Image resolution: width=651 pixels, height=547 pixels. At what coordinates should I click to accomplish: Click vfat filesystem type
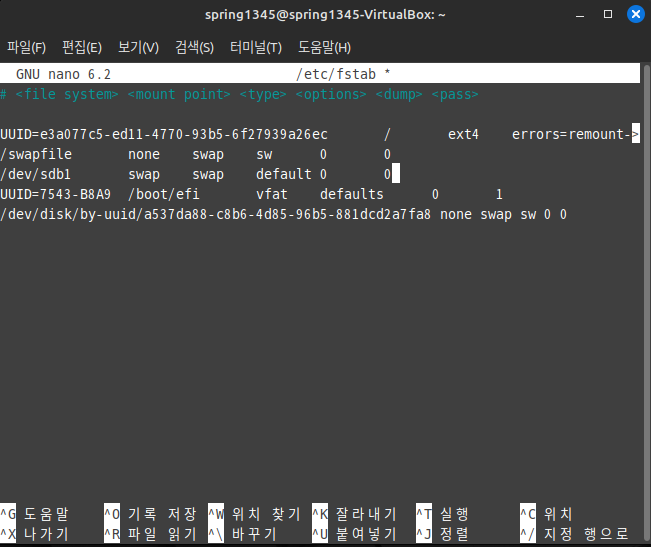click(272, 194)
